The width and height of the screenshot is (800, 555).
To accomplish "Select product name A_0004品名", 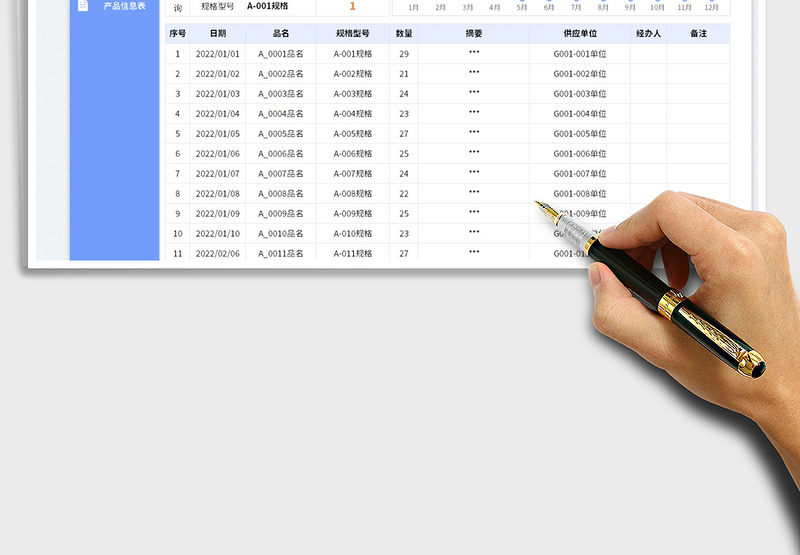I will (281, 114).
